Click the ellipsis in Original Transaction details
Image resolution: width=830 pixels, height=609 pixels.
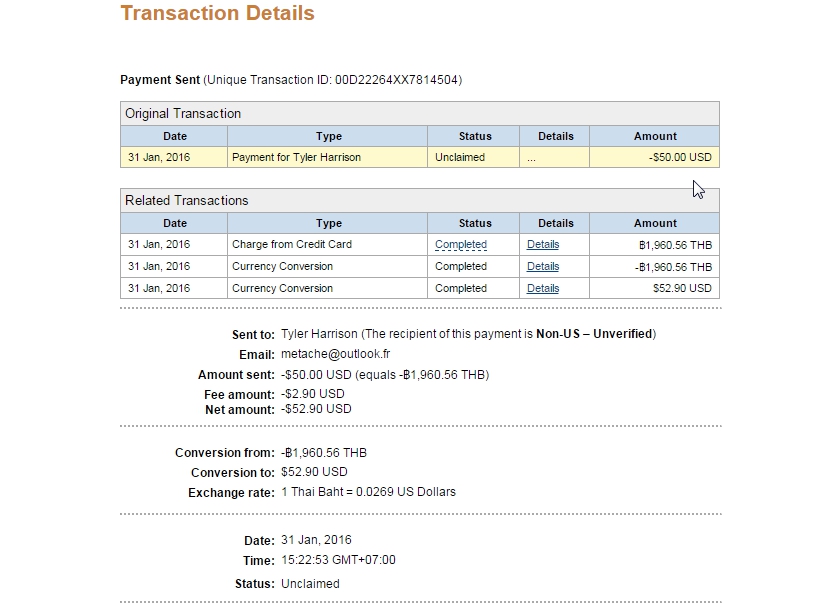click(x=532, y=158)
